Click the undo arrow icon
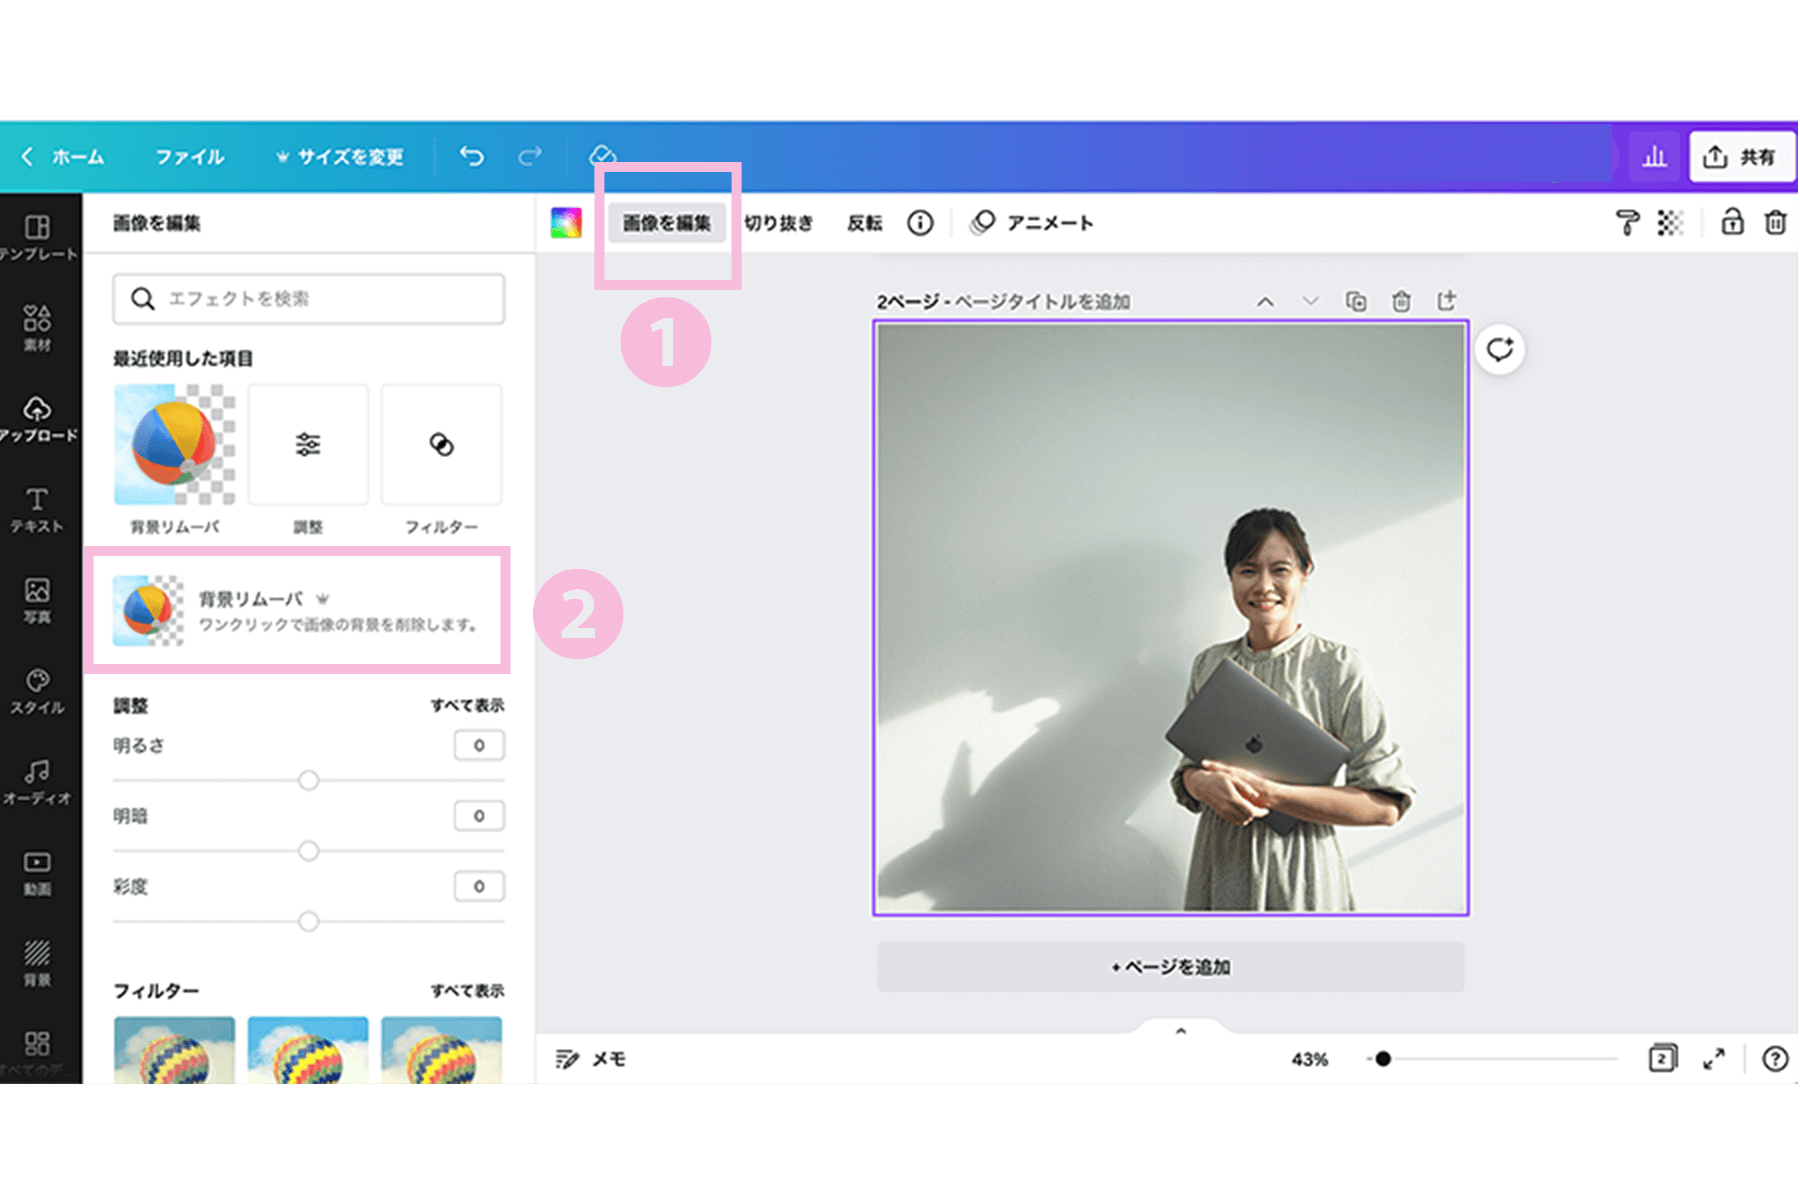 [472, 156]
